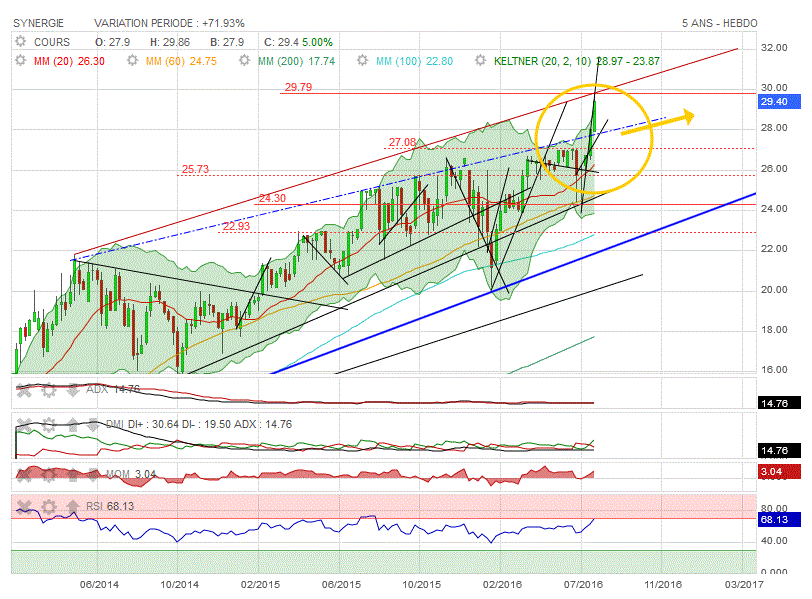This screenshot has height=599, width=812.
Task: Open the MM (100) settings gear
Action: [x=362, y=61]
